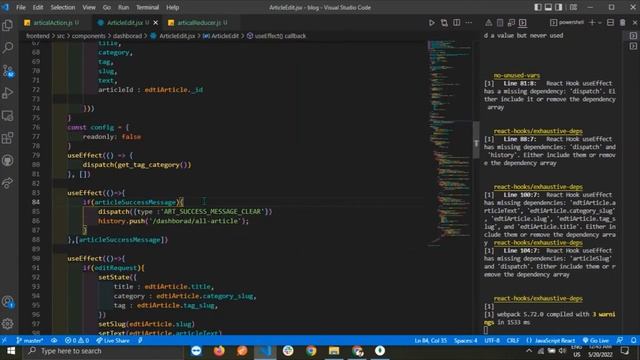Viewport: 640px width, 360px height.
Task: Click the editor minimap
Action: tap(449, 143)
